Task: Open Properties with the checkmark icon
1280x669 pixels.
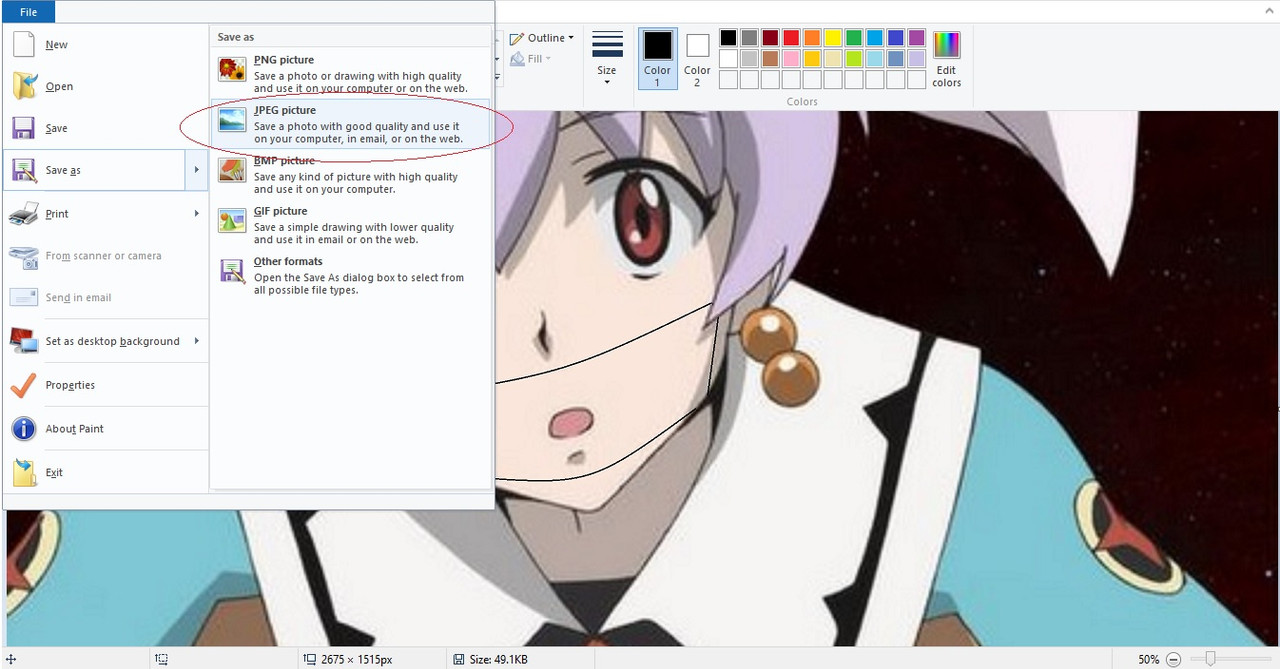Action: pos(105,385)
